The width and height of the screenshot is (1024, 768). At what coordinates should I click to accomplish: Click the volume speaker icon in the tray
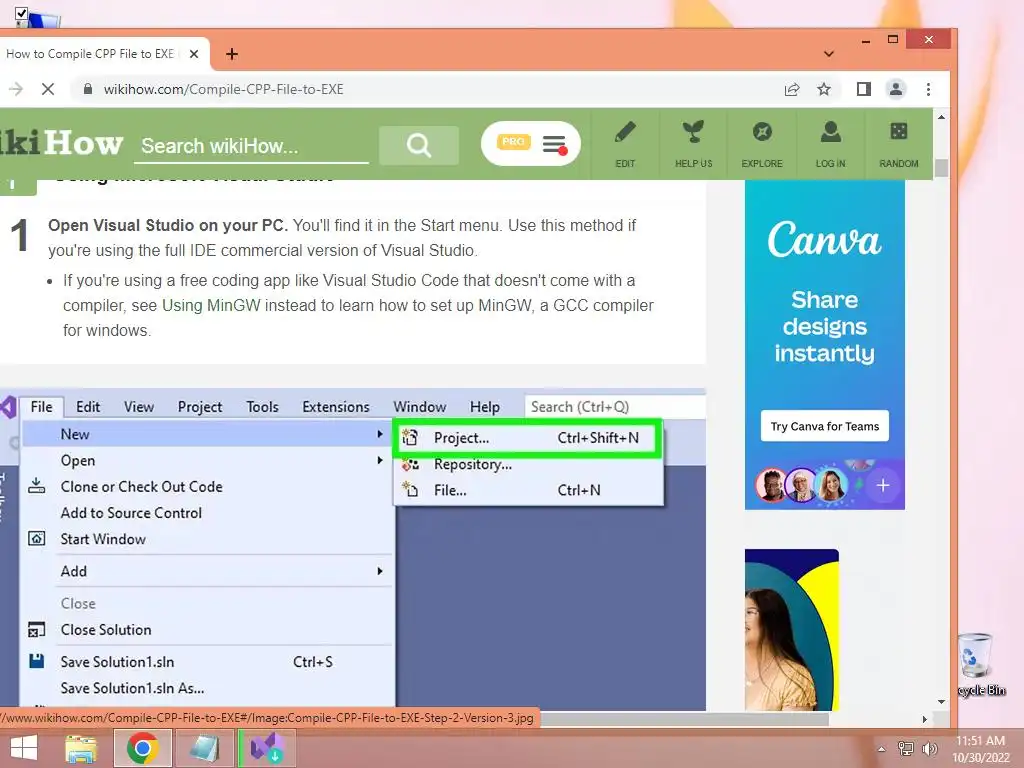[x=929, y=749]
